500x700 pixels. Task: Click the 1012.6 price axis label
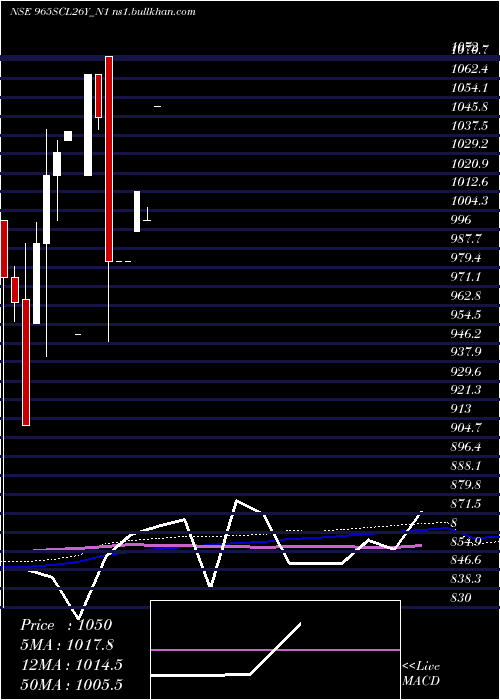click(470, 182)
